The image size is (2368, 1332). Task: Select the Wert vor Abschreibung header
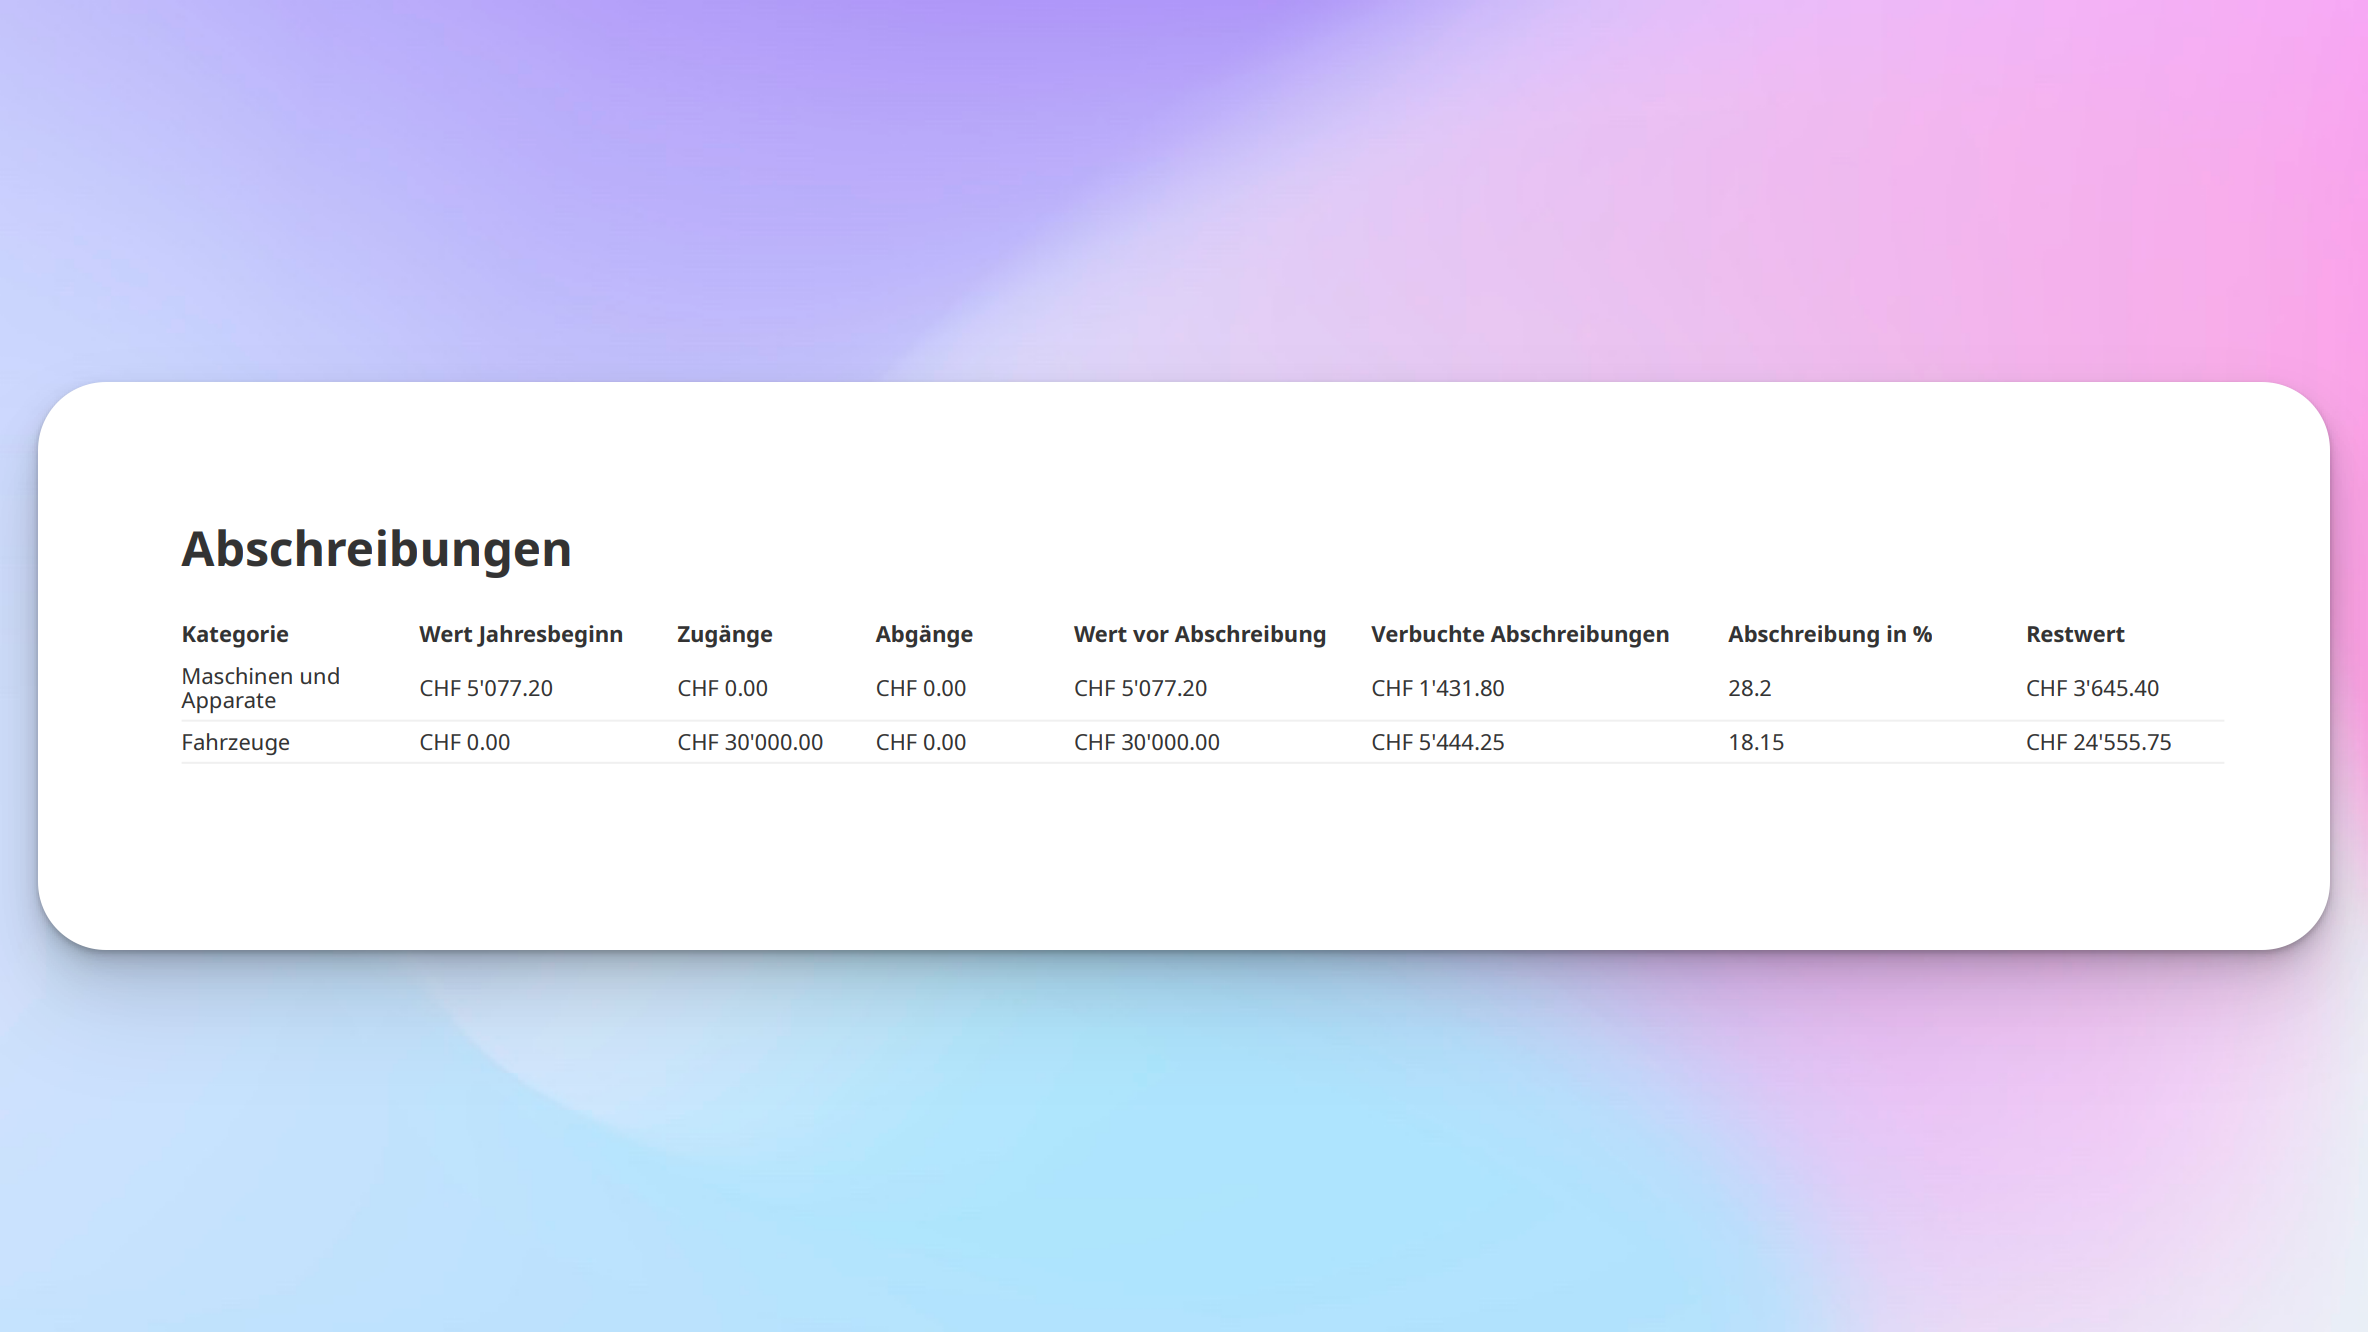click(1200, 634)
